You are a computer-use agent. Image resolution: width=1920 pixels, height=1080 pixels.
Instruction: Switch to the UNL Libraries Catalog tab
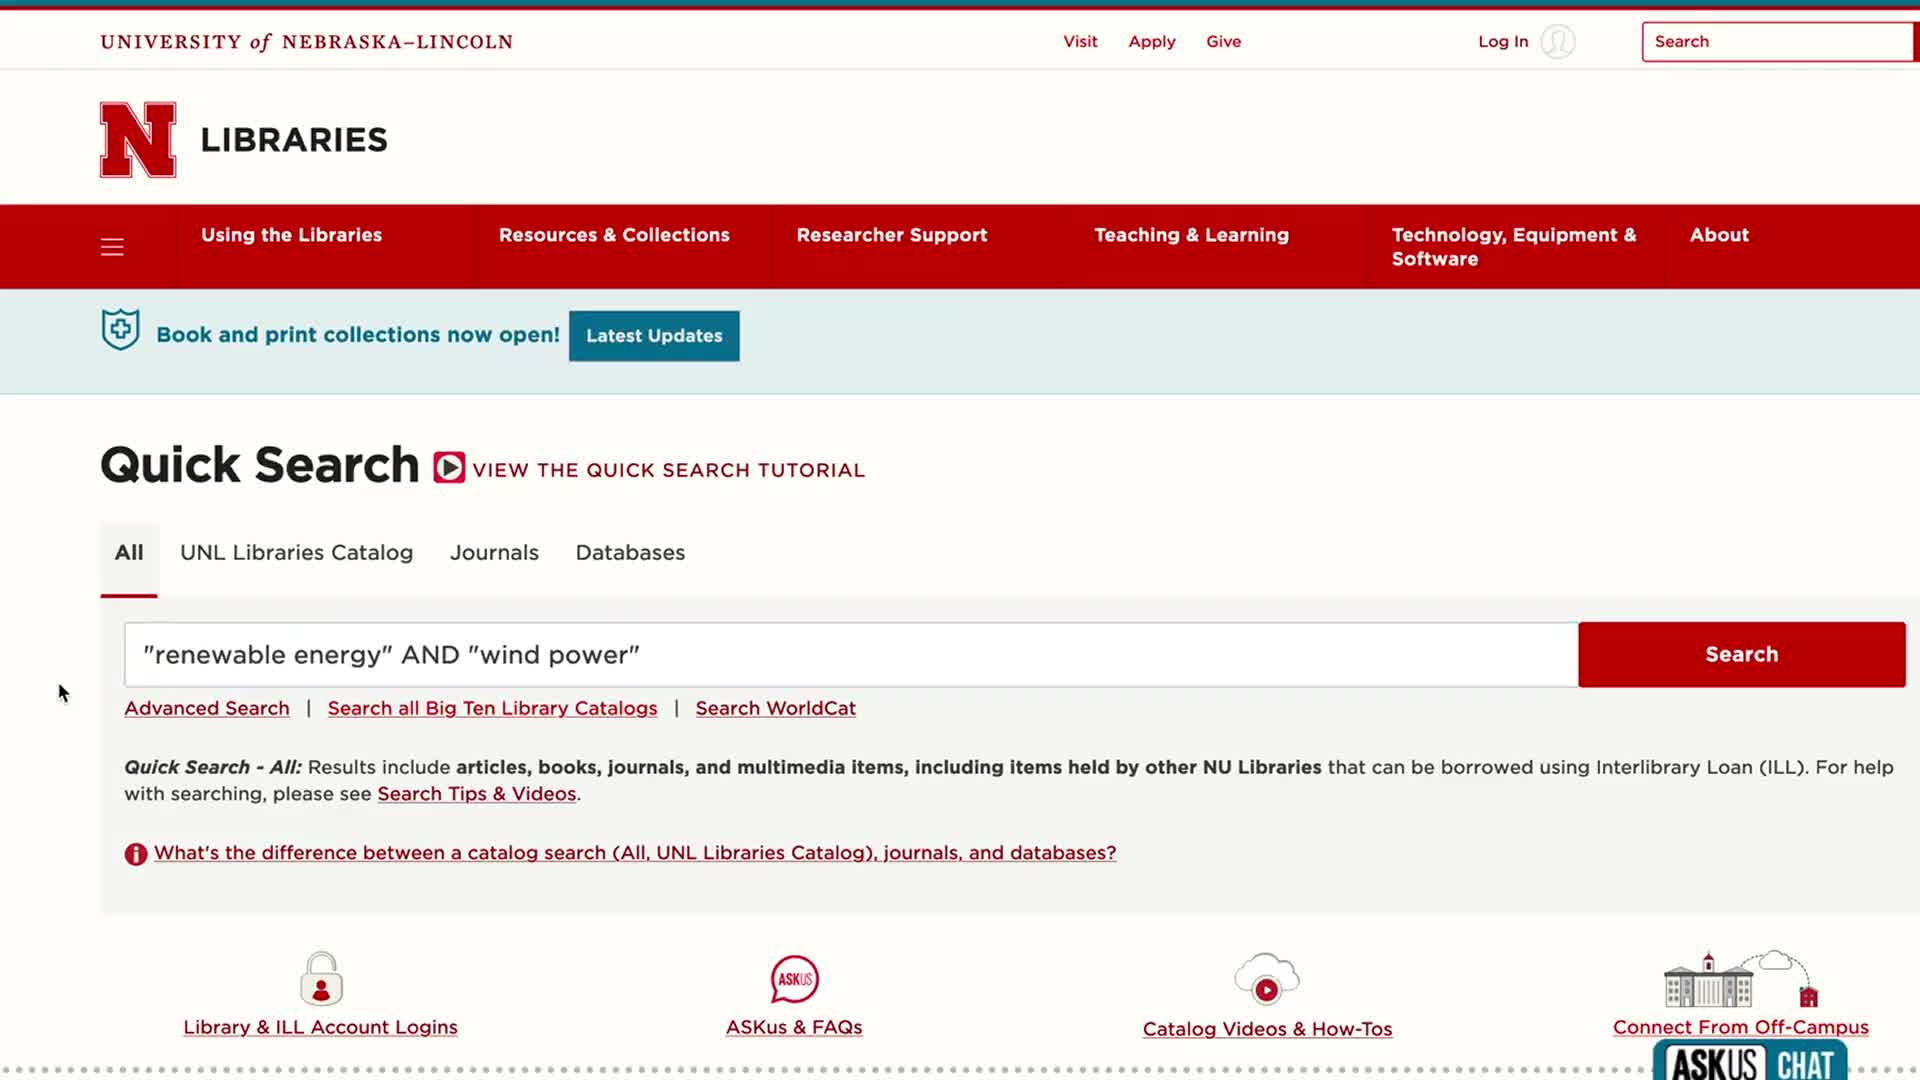click(x=296, y=553)
